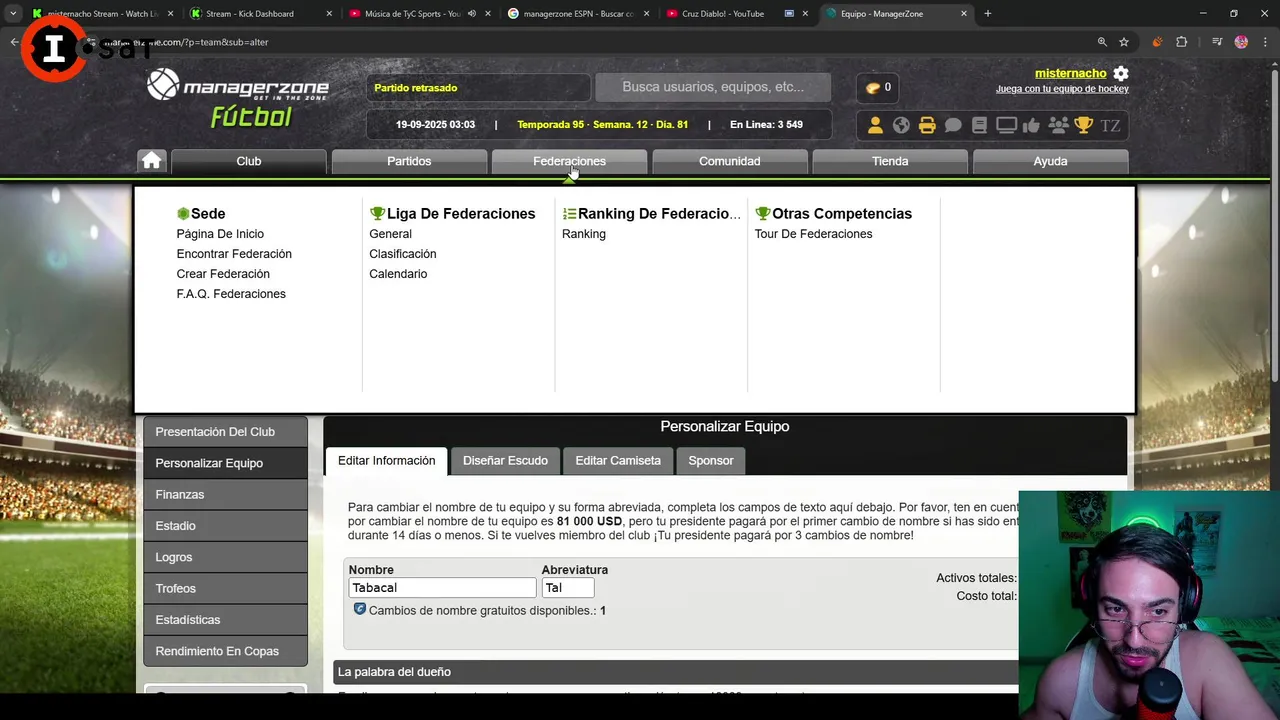Open the Comunidad main menu
This screenshot has height=720, width=1280.
tap(730, 161)
